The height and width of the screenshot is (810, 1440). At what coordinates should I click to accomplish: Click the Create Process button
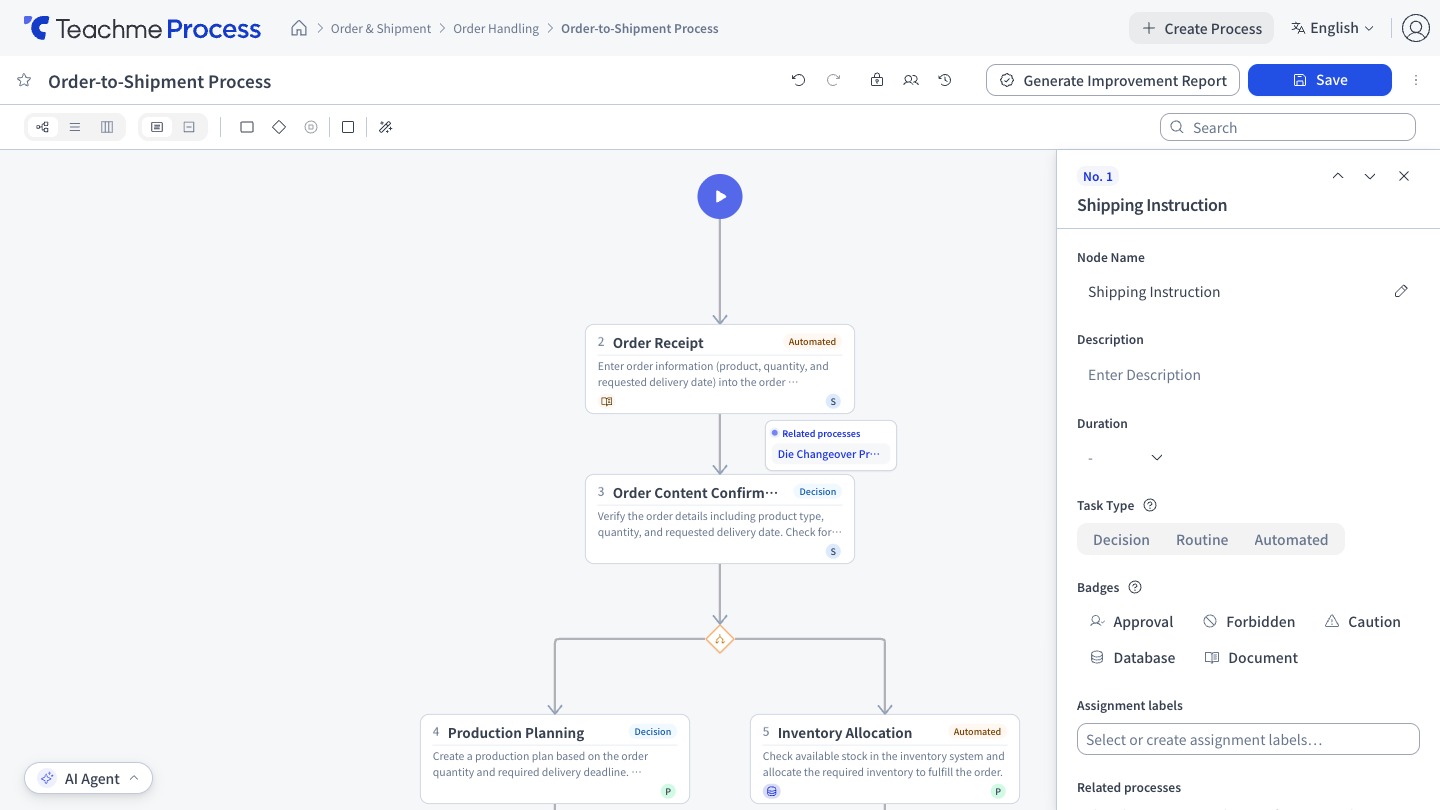click(x=1202, y=28)
